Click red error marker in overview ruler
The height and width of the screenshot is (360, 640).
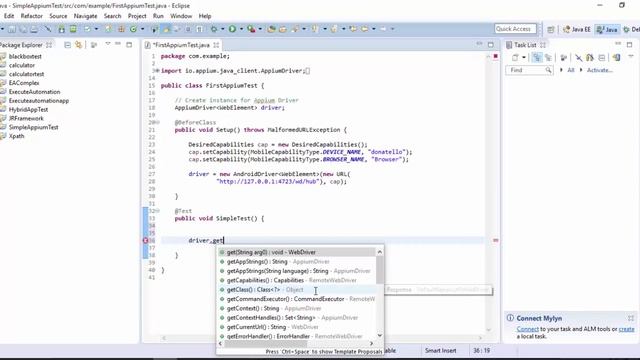pyautogui.click(x=496, y=240)
